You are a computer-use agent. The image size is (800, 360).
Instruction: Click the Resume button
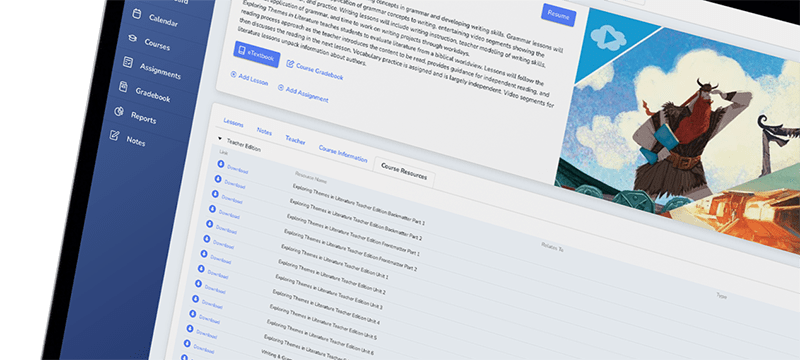559,15
